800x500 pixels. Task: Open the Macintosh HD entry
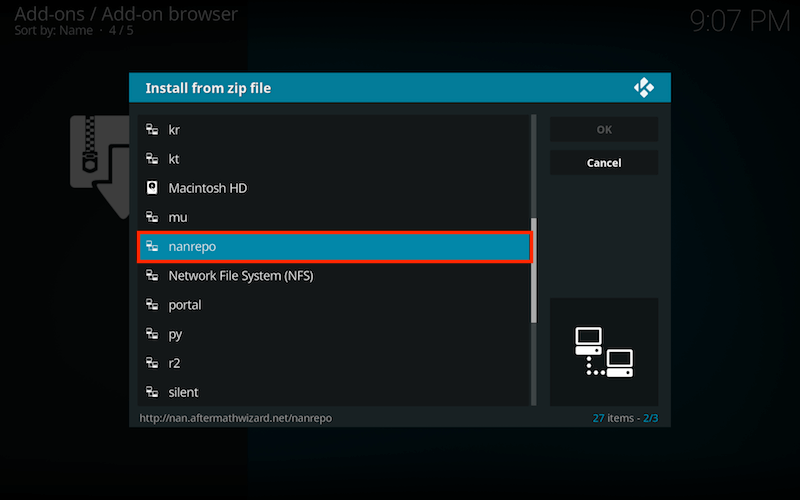pyautogui.click(x=335, y=188)
